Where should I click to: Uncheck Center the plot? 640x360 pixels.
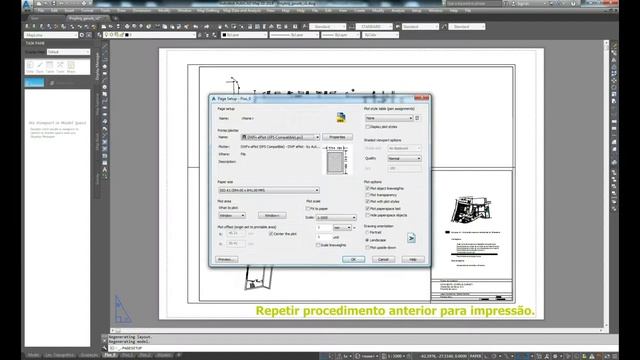pos(271,234)
